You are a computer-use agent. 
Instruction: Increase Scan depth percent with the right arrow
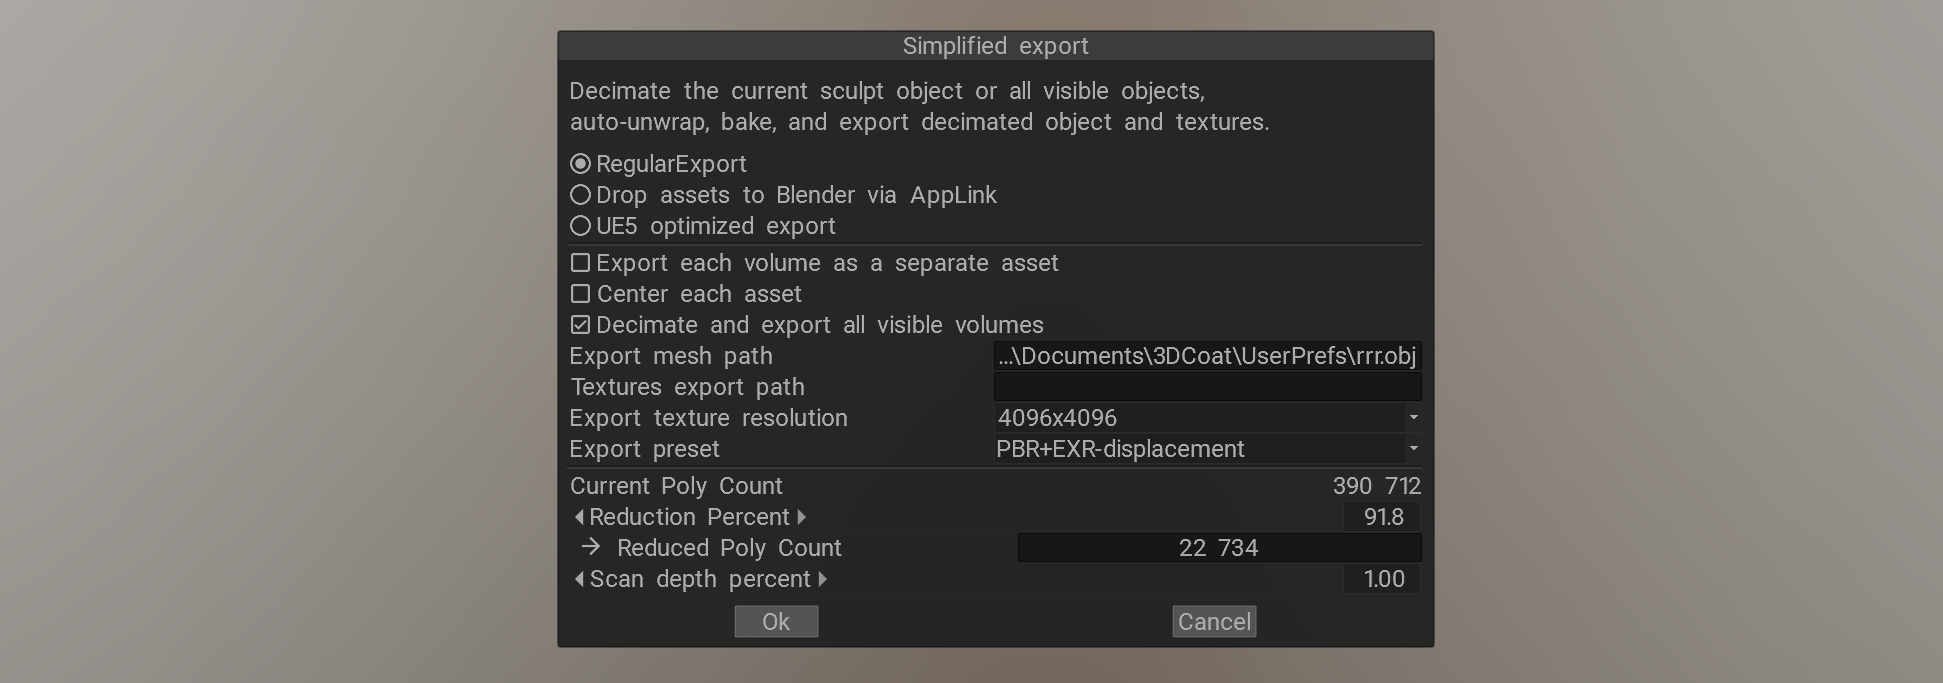pos(822,579)
